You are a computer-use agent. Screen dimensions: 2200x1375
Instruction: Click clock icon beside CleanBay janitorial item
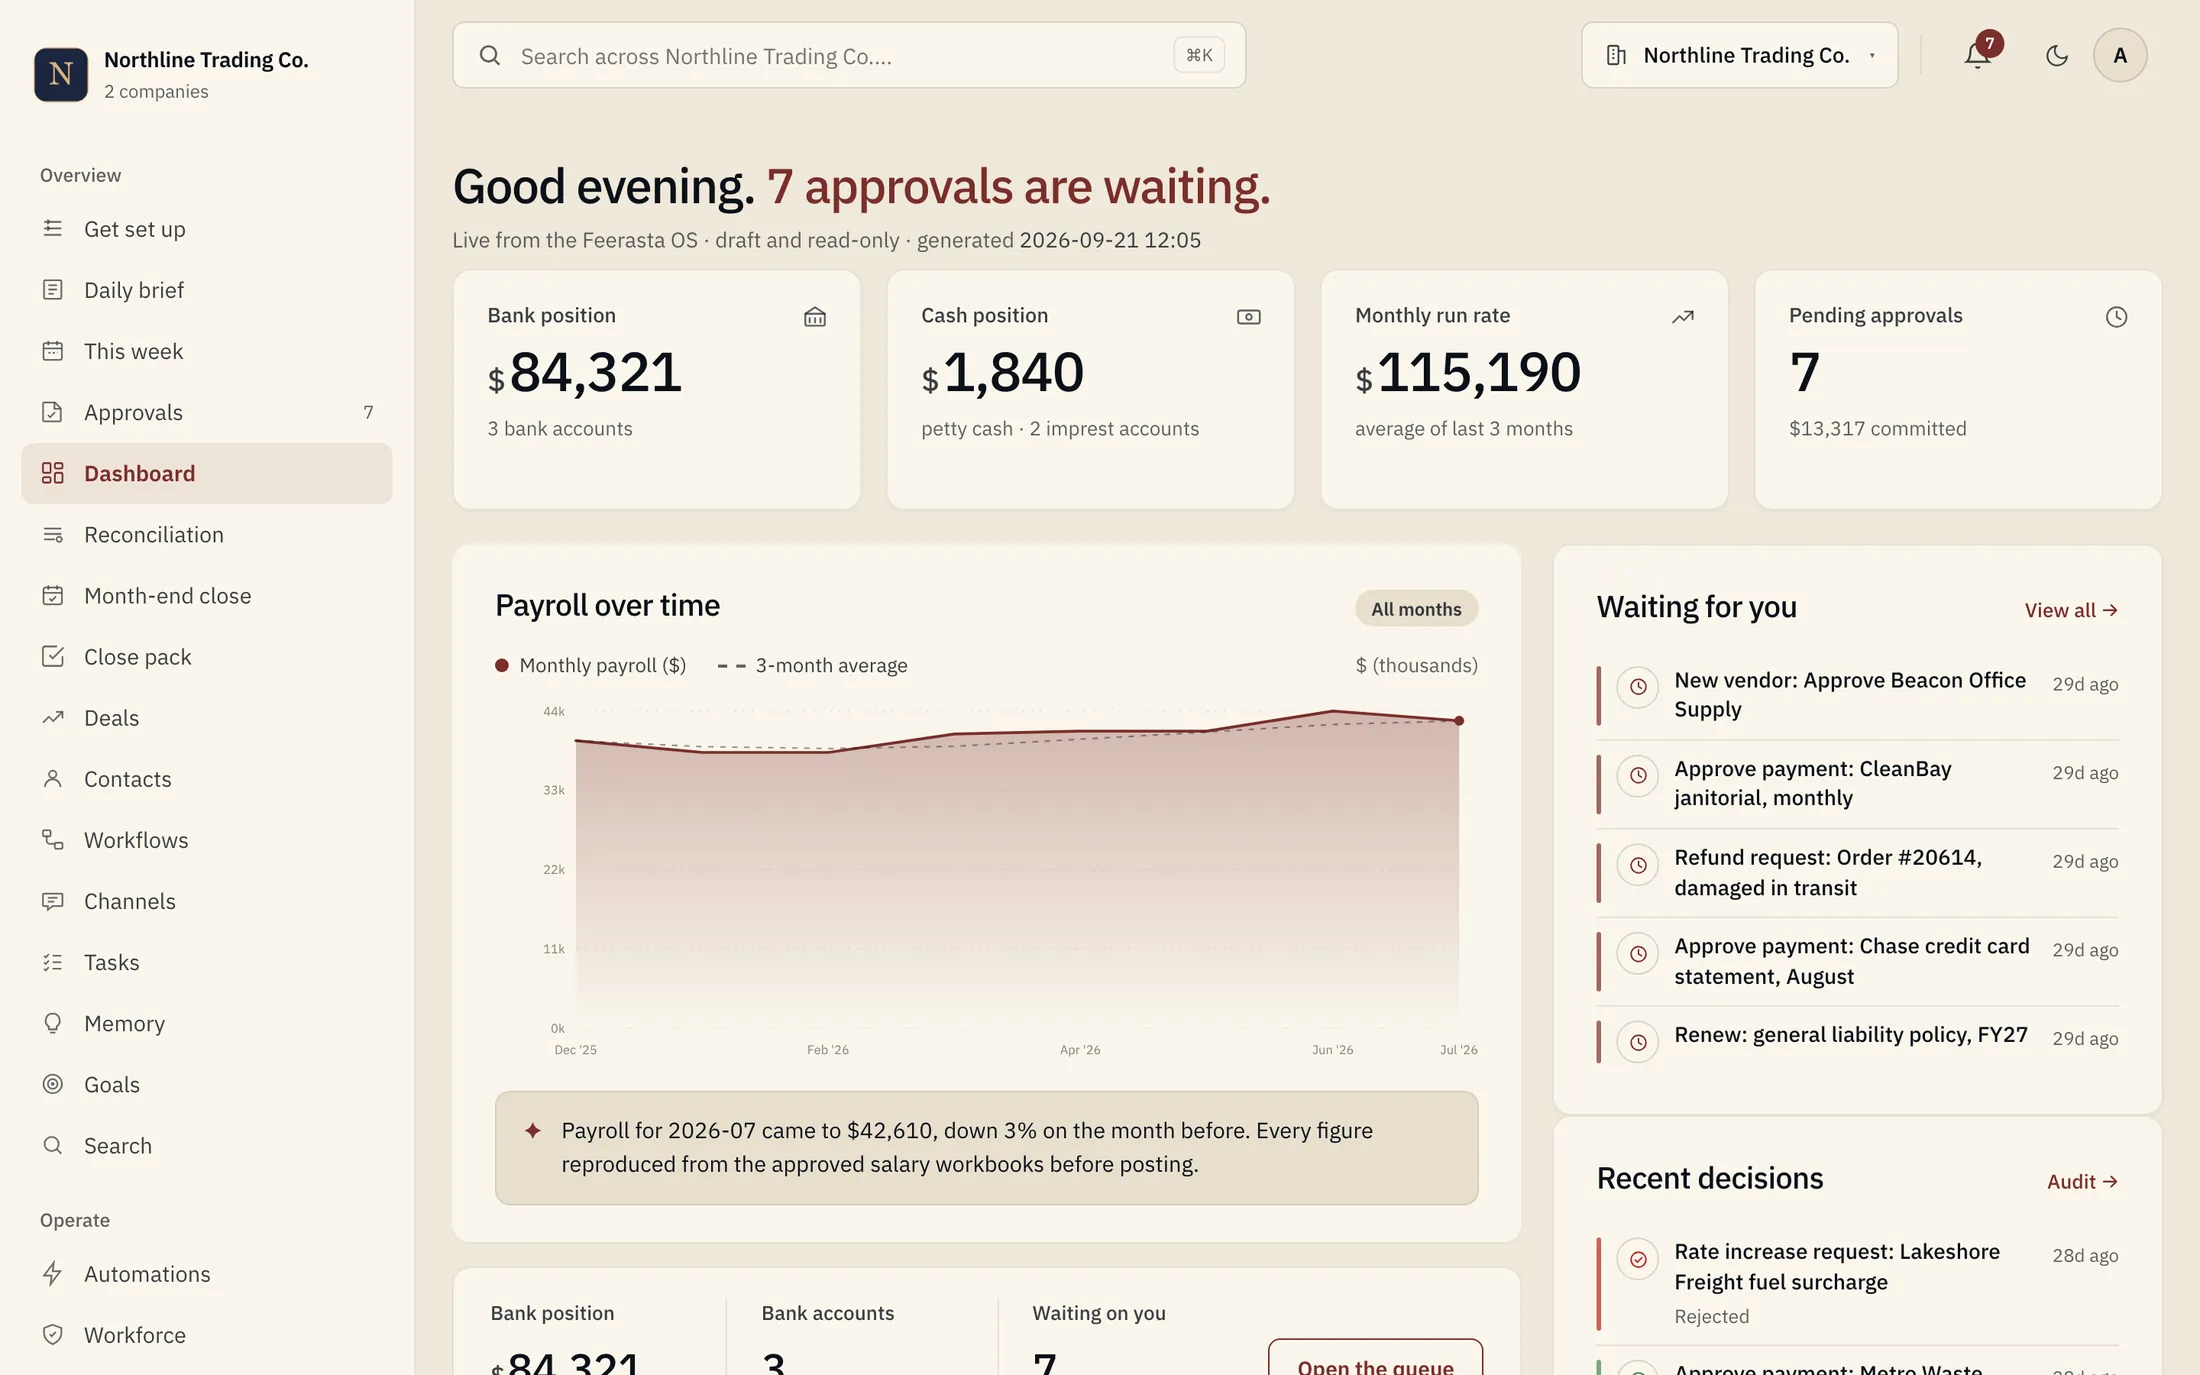[1638, 776]
